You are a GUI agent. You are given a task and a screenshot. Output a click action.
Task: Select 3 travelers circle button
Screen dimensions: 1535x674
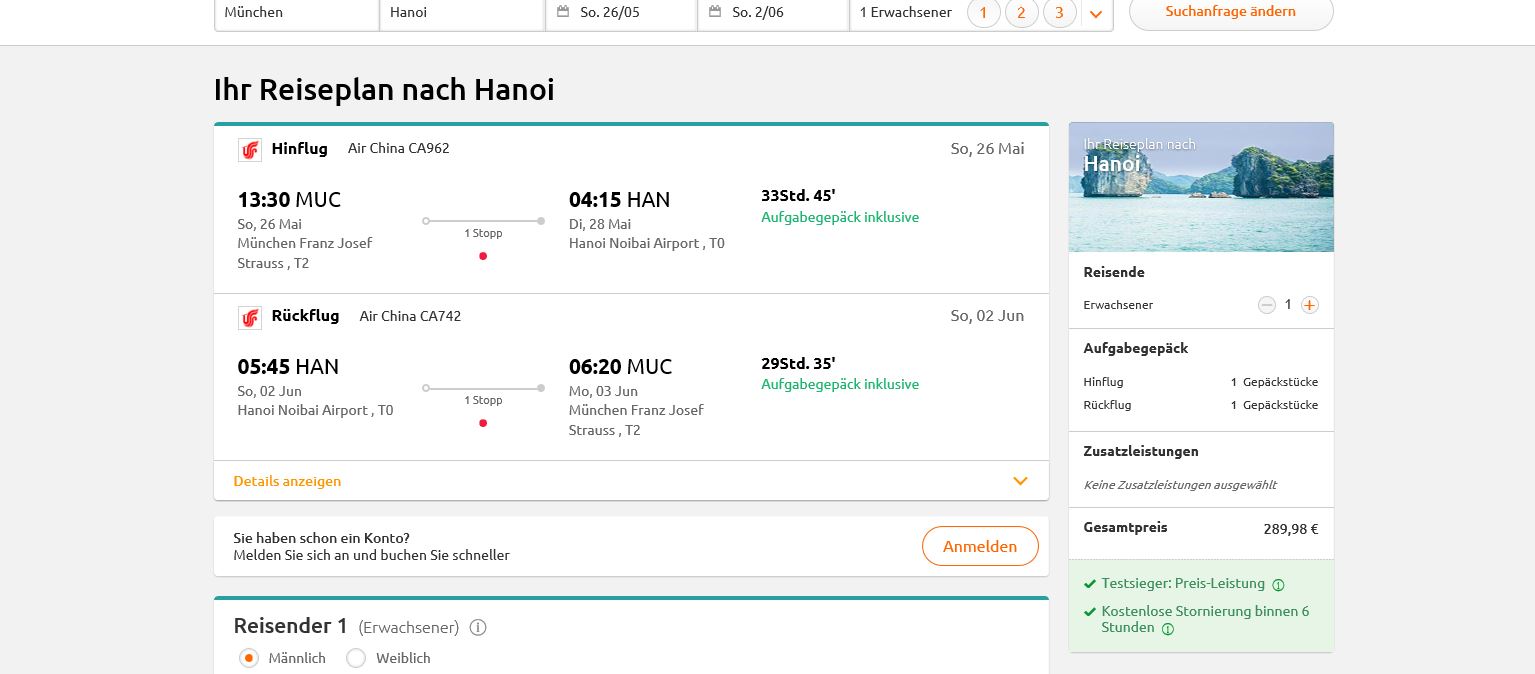click(x=1060, y=13)
